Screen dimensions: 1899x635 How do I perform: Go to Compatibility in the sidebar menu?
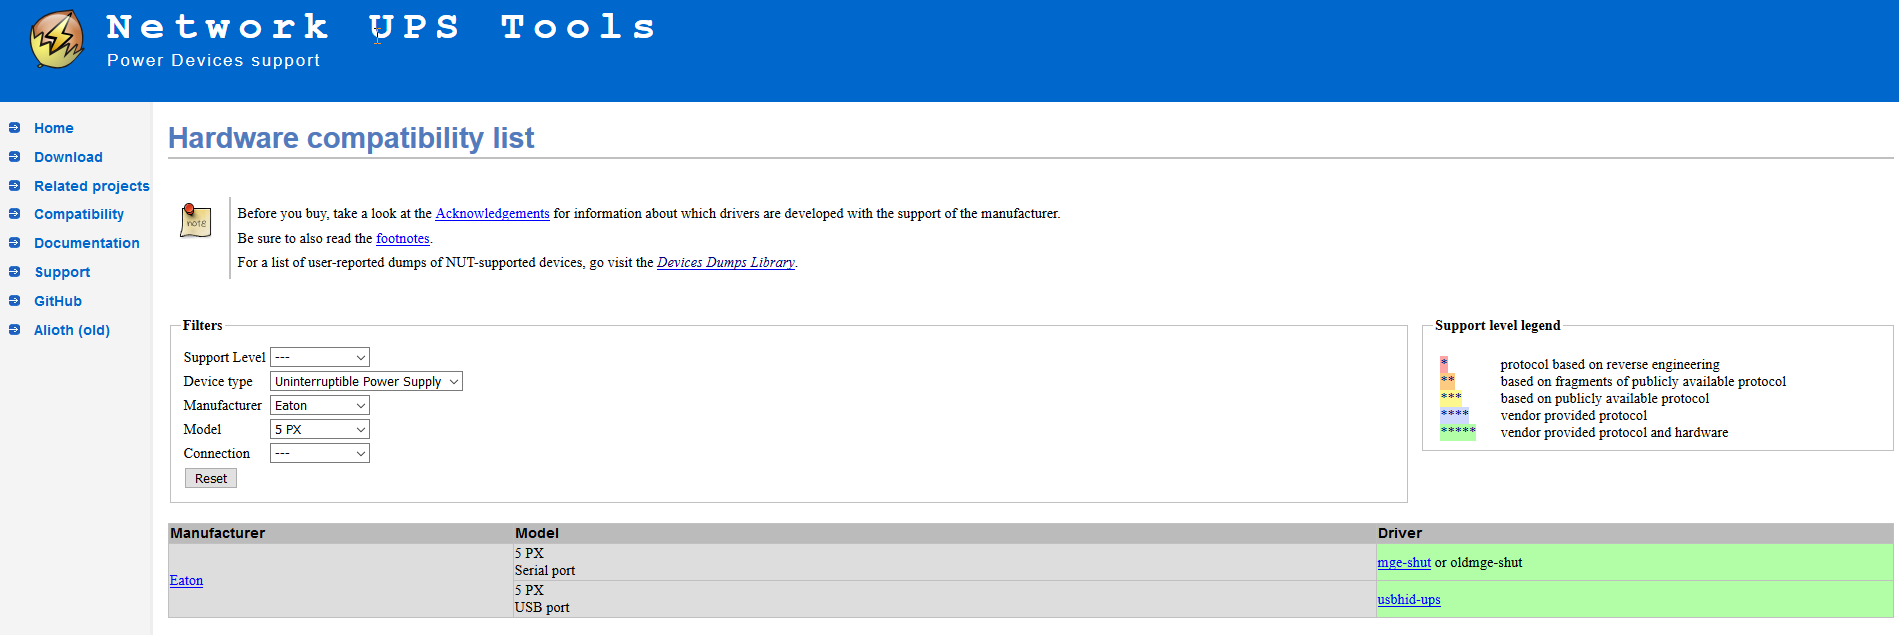pos(79,214)
